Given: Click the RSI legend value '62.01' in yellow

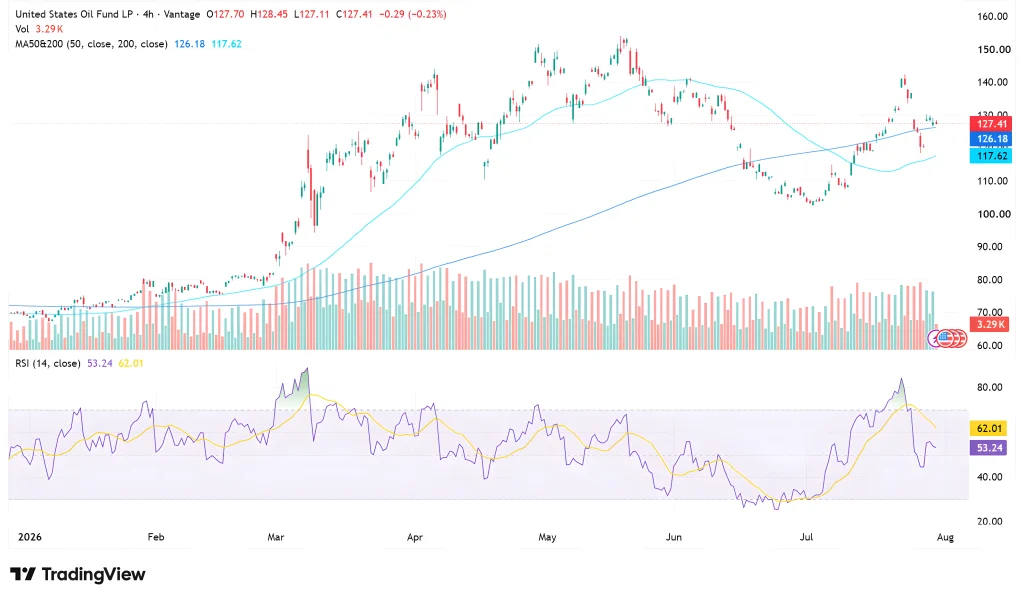Looking at the screenshot, I should [x=131, y=363].
